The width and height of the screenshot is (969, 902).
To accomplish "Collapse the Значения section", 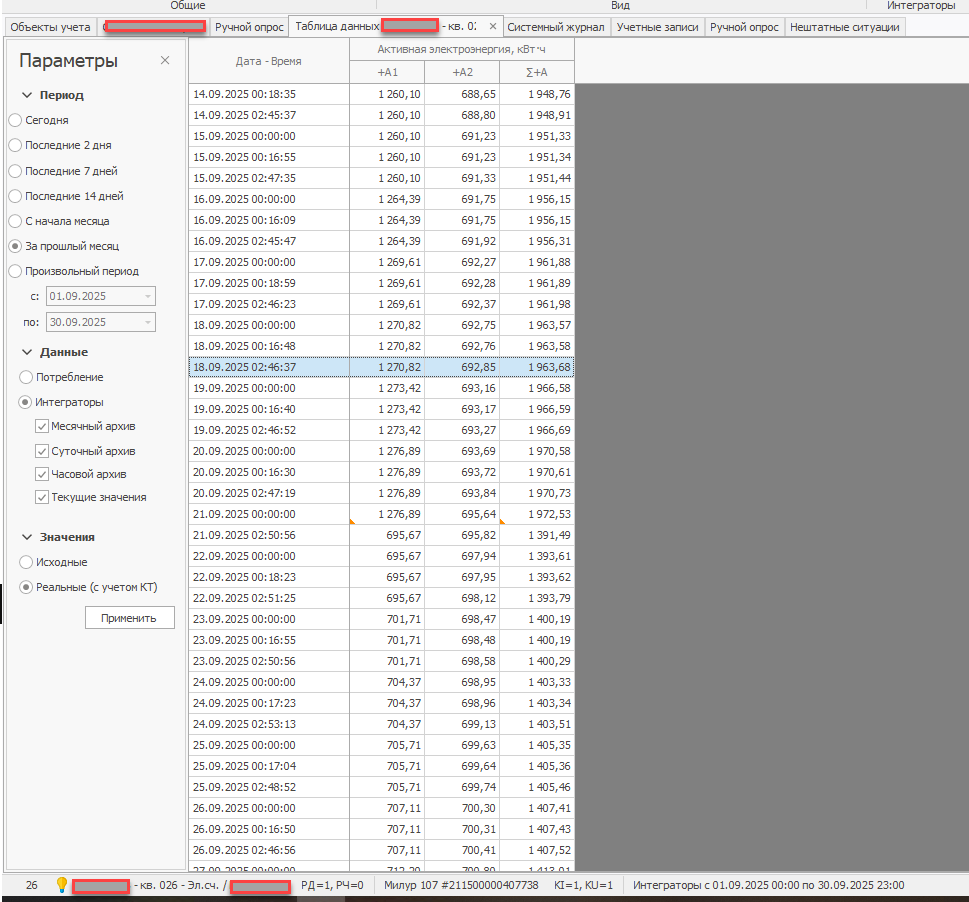I will 26,538.
